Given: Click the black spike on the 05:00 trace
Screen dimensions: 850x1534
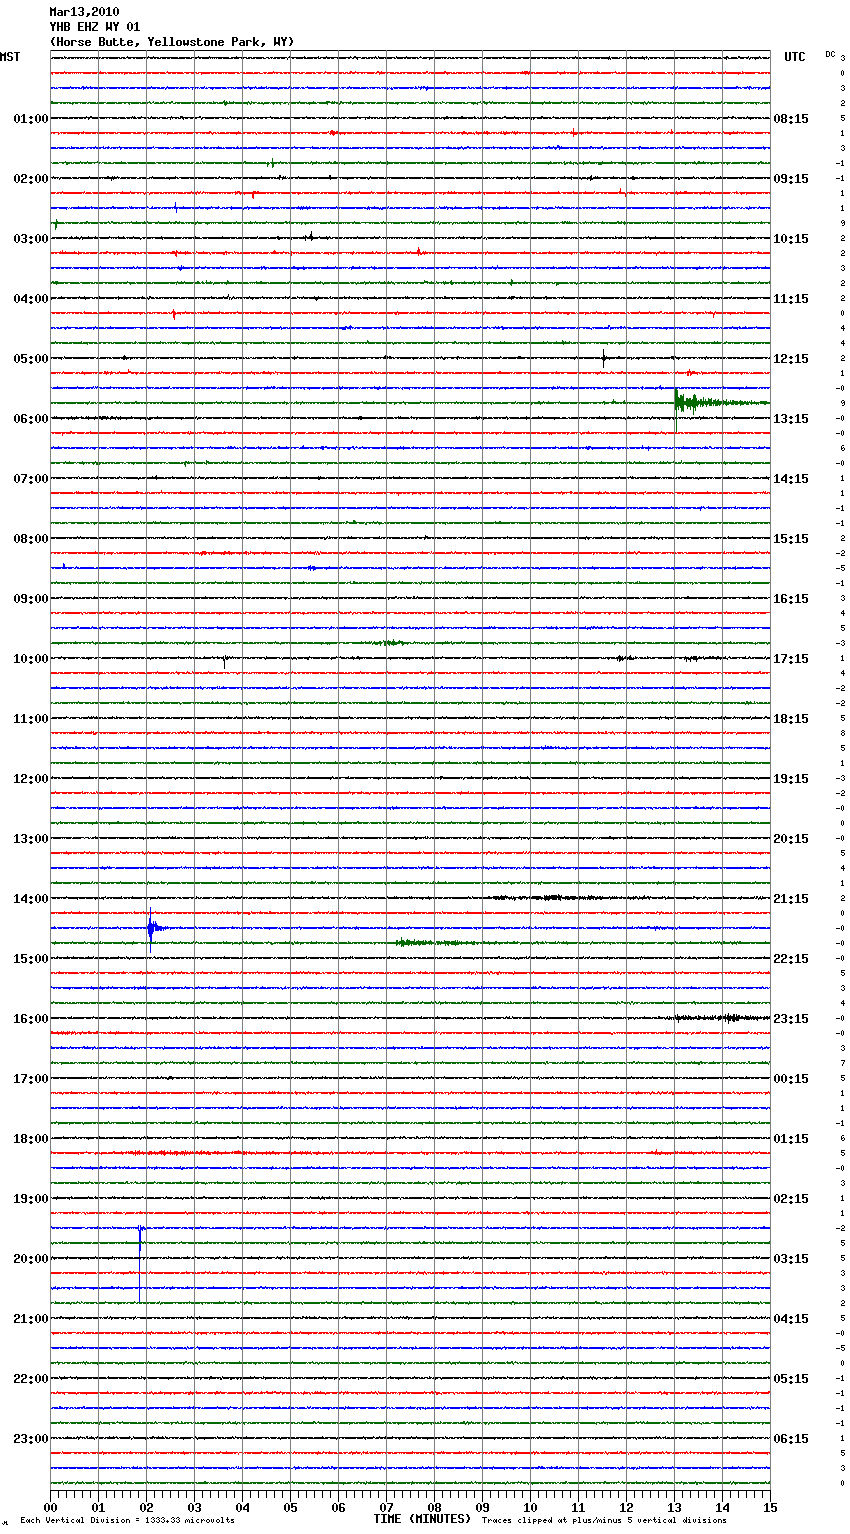Looking at the screenshot, I should coord(604,358).
